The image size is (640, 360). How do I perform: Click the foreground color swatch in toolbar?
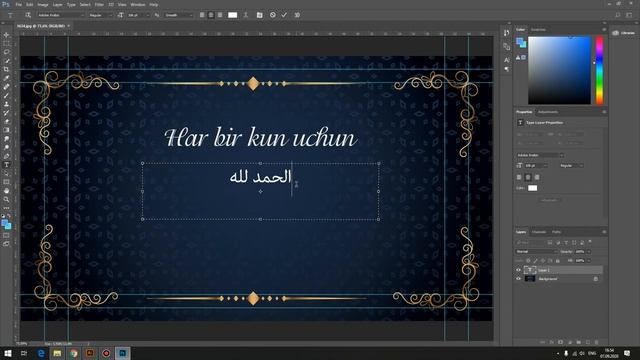tap(5, 223)
